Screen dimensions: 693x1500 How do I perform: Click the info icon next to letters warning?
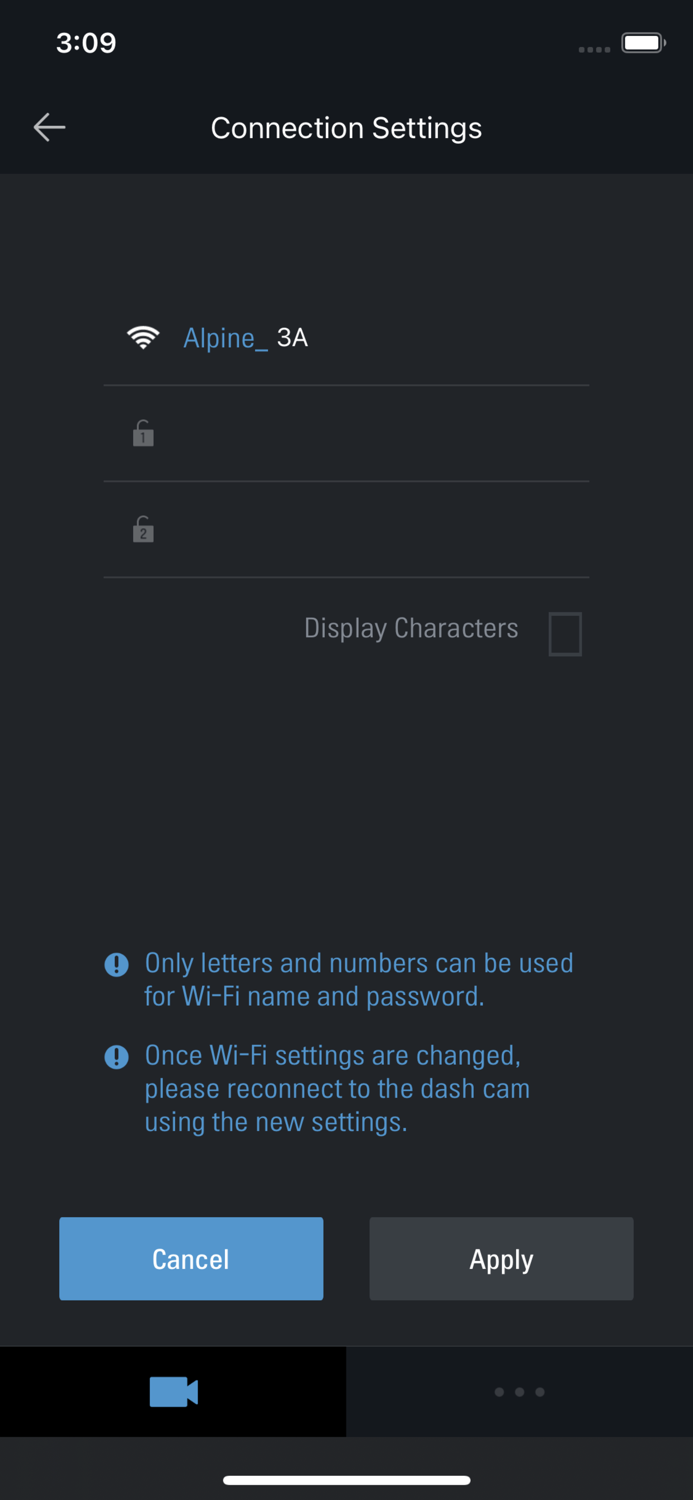[x=116, y=964]
